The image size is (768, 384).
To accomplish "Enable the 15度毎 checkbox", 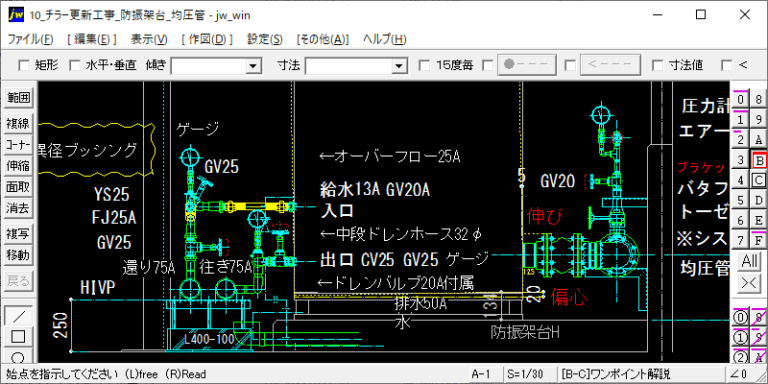I will click(x=425, y=65).
